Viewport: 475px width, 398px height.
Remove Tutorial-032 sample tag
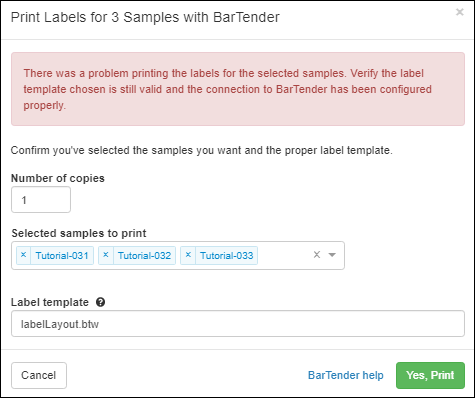pos(106,255)
